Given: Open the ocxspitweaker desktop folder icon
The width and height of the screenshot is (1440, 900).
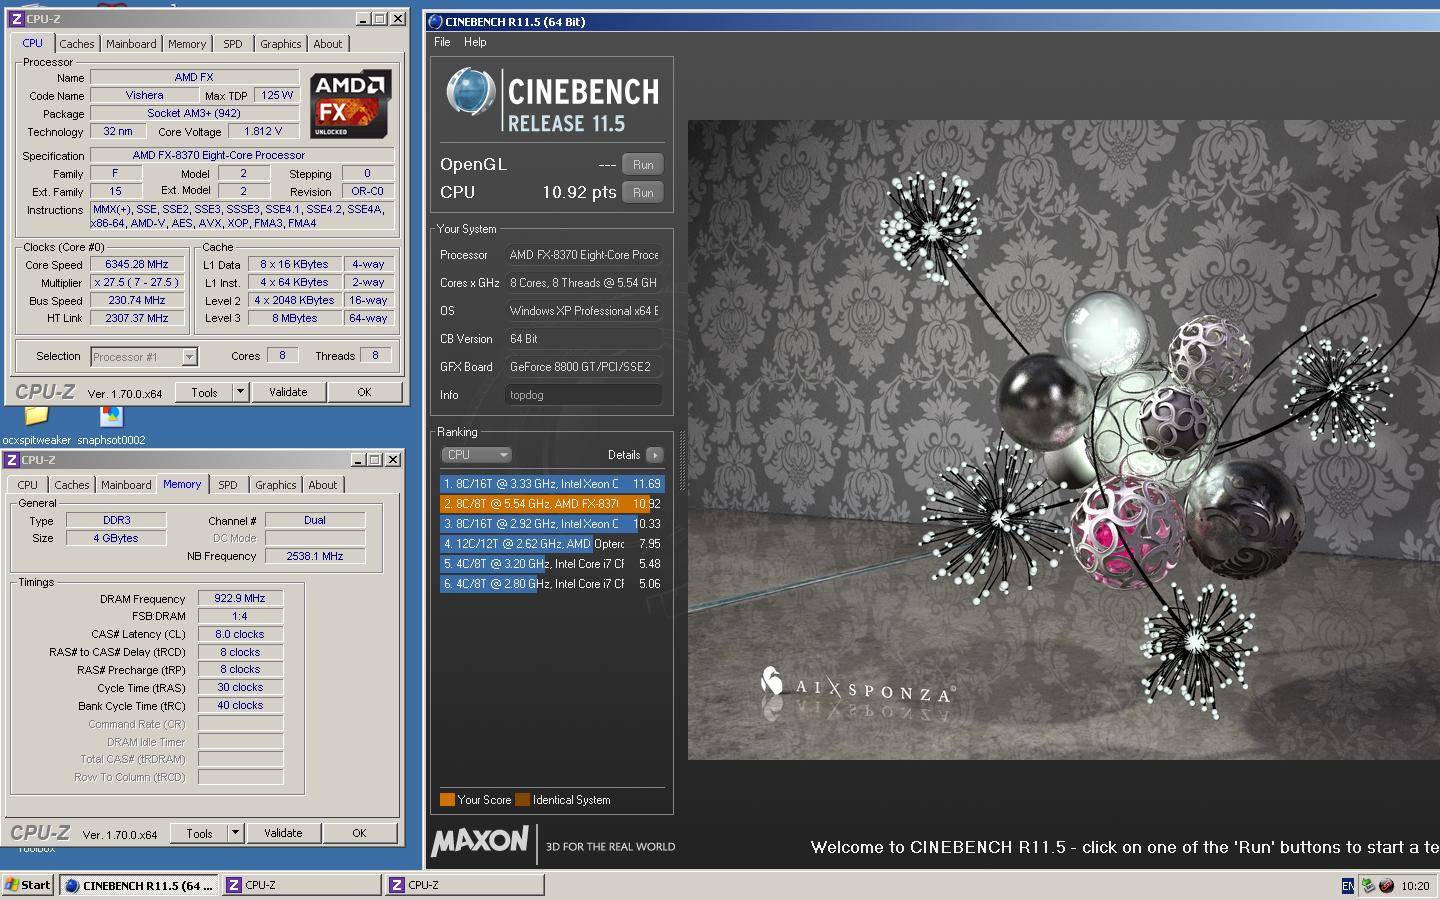Looking at the screenshot, I should 36,415.
